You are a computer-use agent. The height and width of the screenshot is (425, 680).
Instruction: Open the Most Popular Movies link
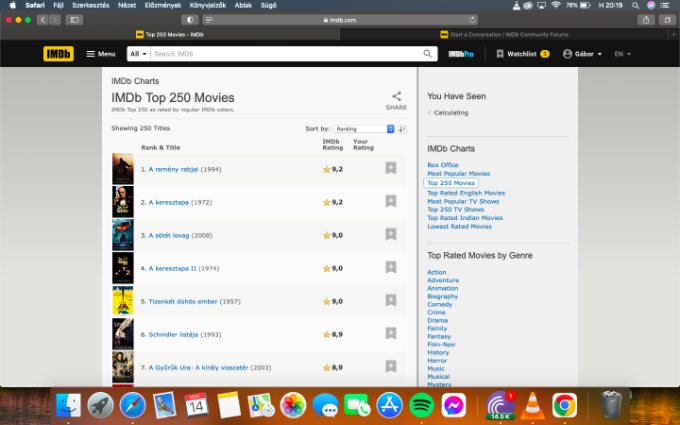pyautogui.click(x=458, y=173)
